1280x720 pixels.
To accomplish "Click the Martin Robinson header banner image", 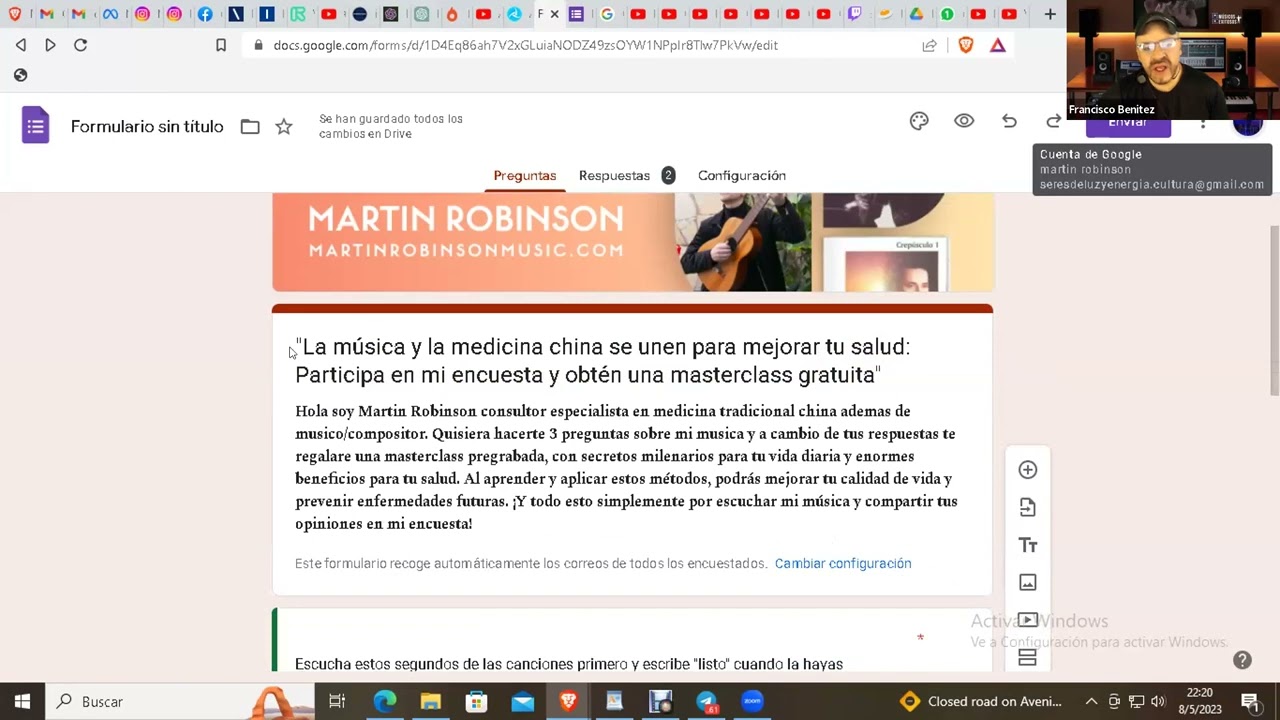I will tap(632, 242).
